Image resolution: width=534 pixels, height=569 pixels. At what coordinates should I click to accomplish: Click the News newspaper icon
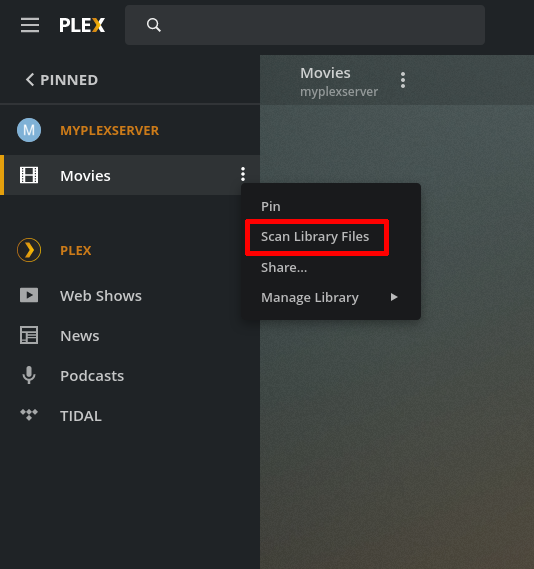29,335
